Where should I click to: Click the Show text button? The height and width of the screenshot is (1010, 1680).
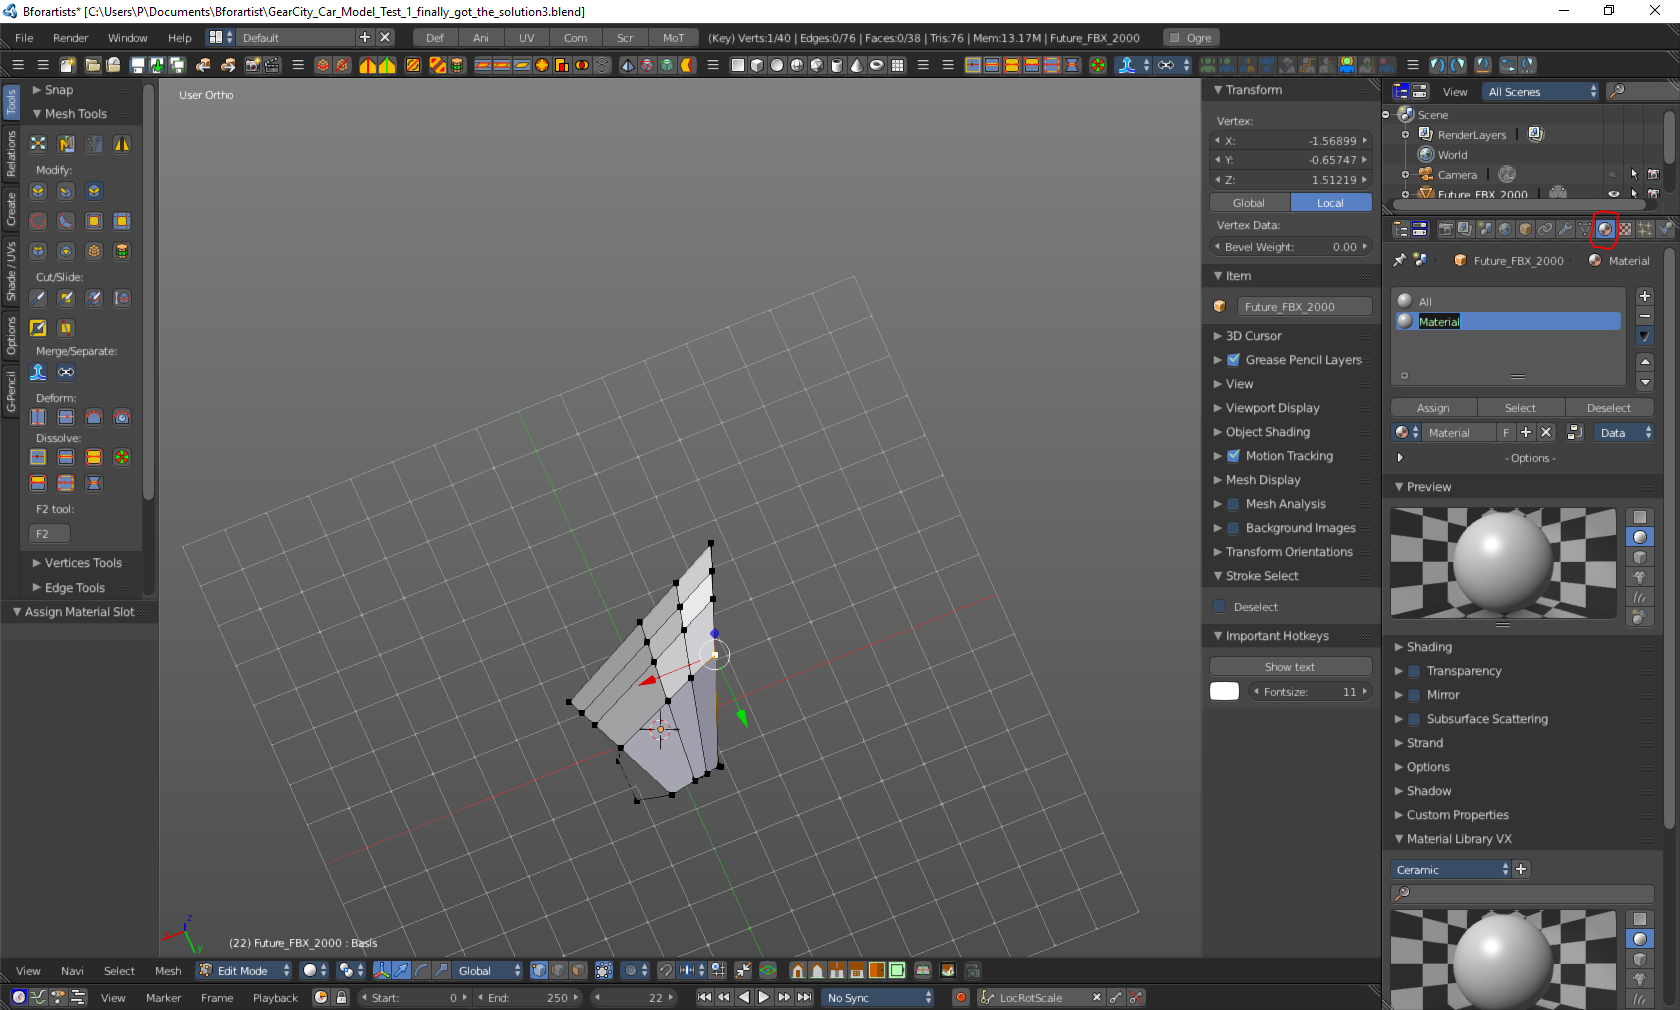pos(1289,667)
